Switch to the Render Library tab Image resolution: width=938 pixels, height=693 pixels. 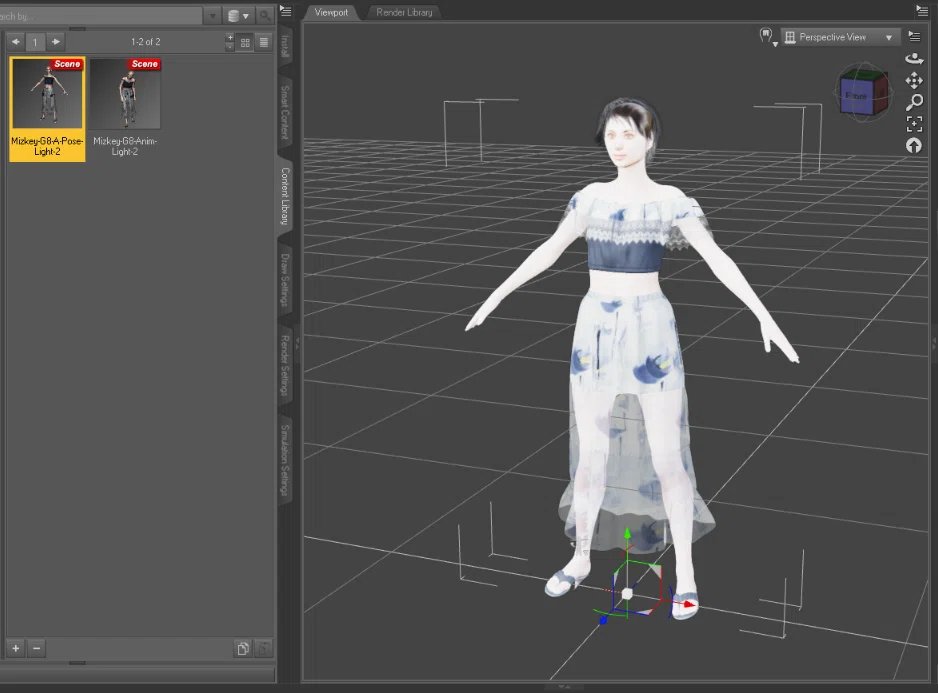click(404, 12)
